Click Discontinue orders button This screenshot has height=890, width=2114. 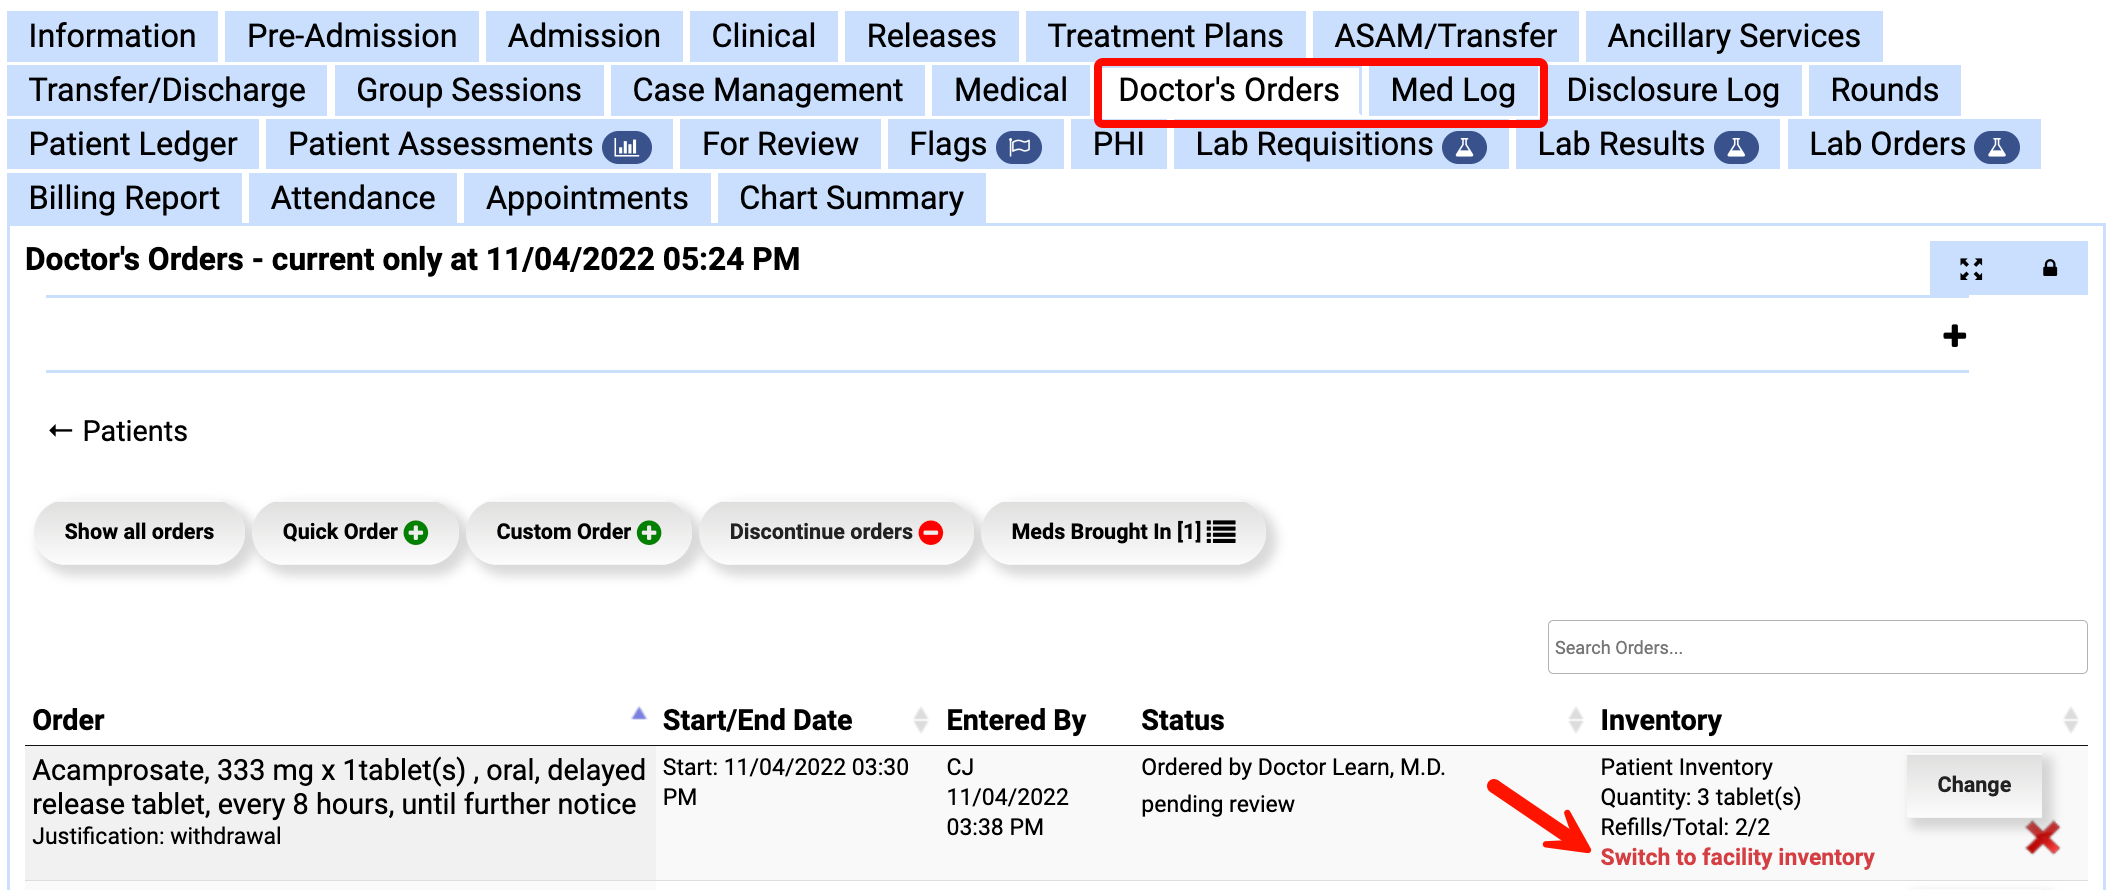click(x=835, y=532)
